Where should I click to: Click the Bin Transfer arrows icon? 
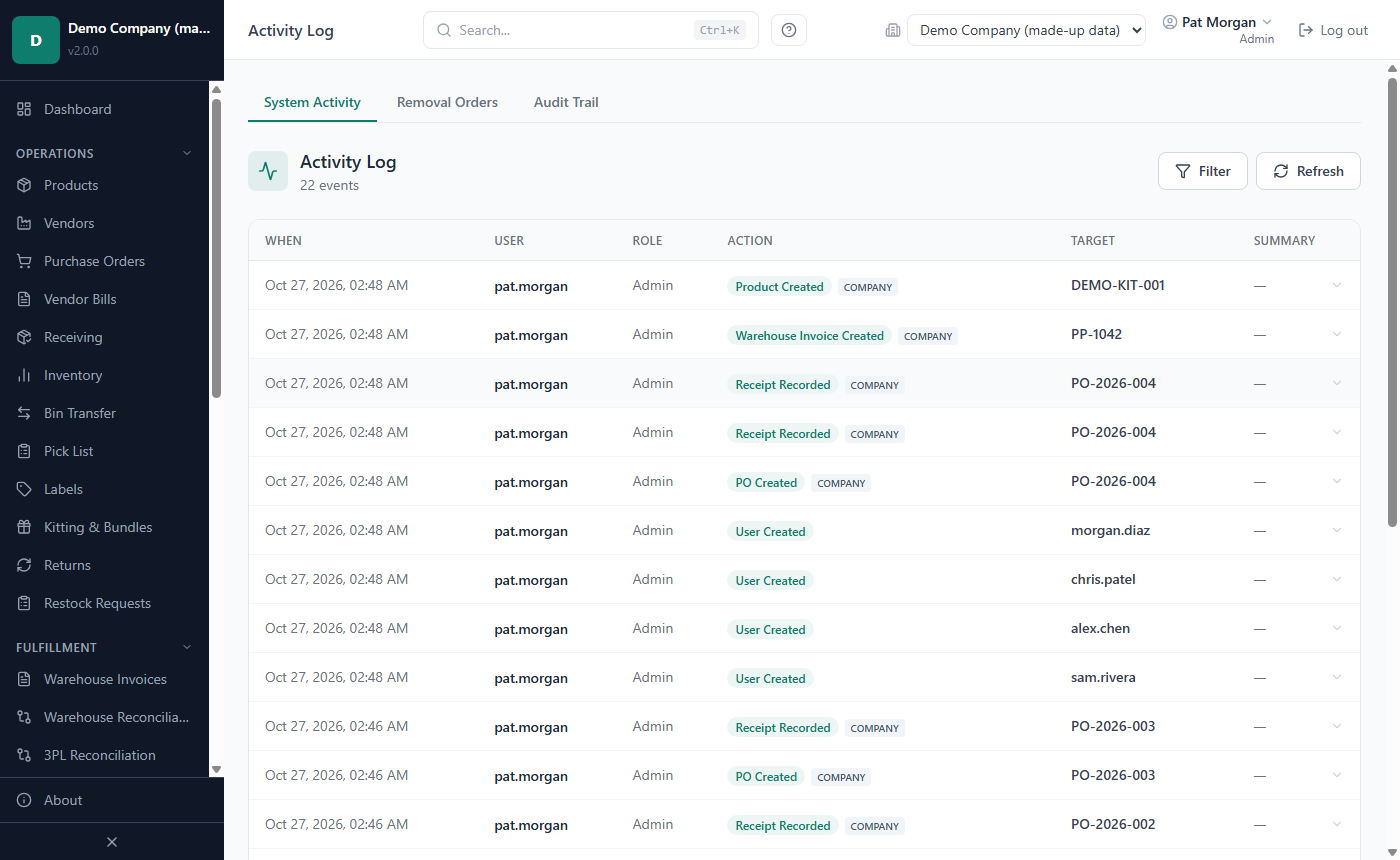tap(24, 413)
